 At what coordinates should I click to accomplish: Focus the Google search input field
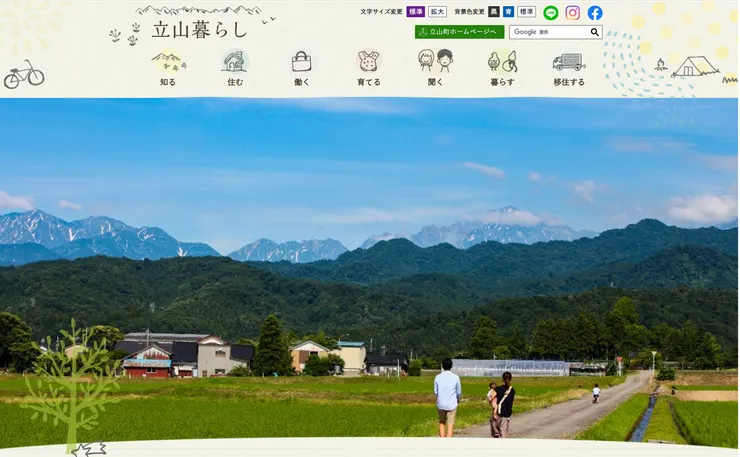pyautogui.click(x=549, y=32)
